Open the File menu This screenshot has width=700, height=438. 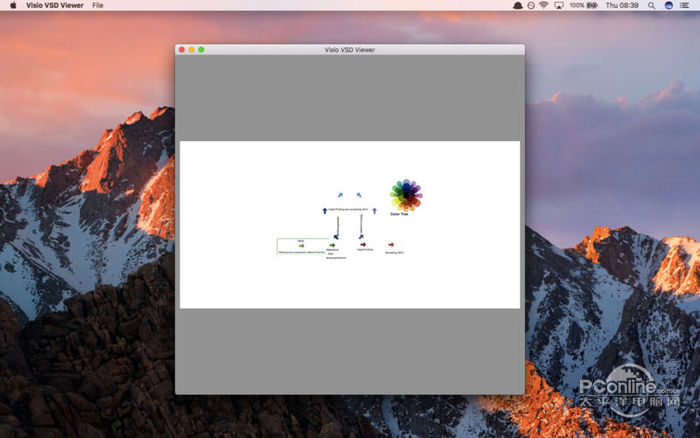97,5
